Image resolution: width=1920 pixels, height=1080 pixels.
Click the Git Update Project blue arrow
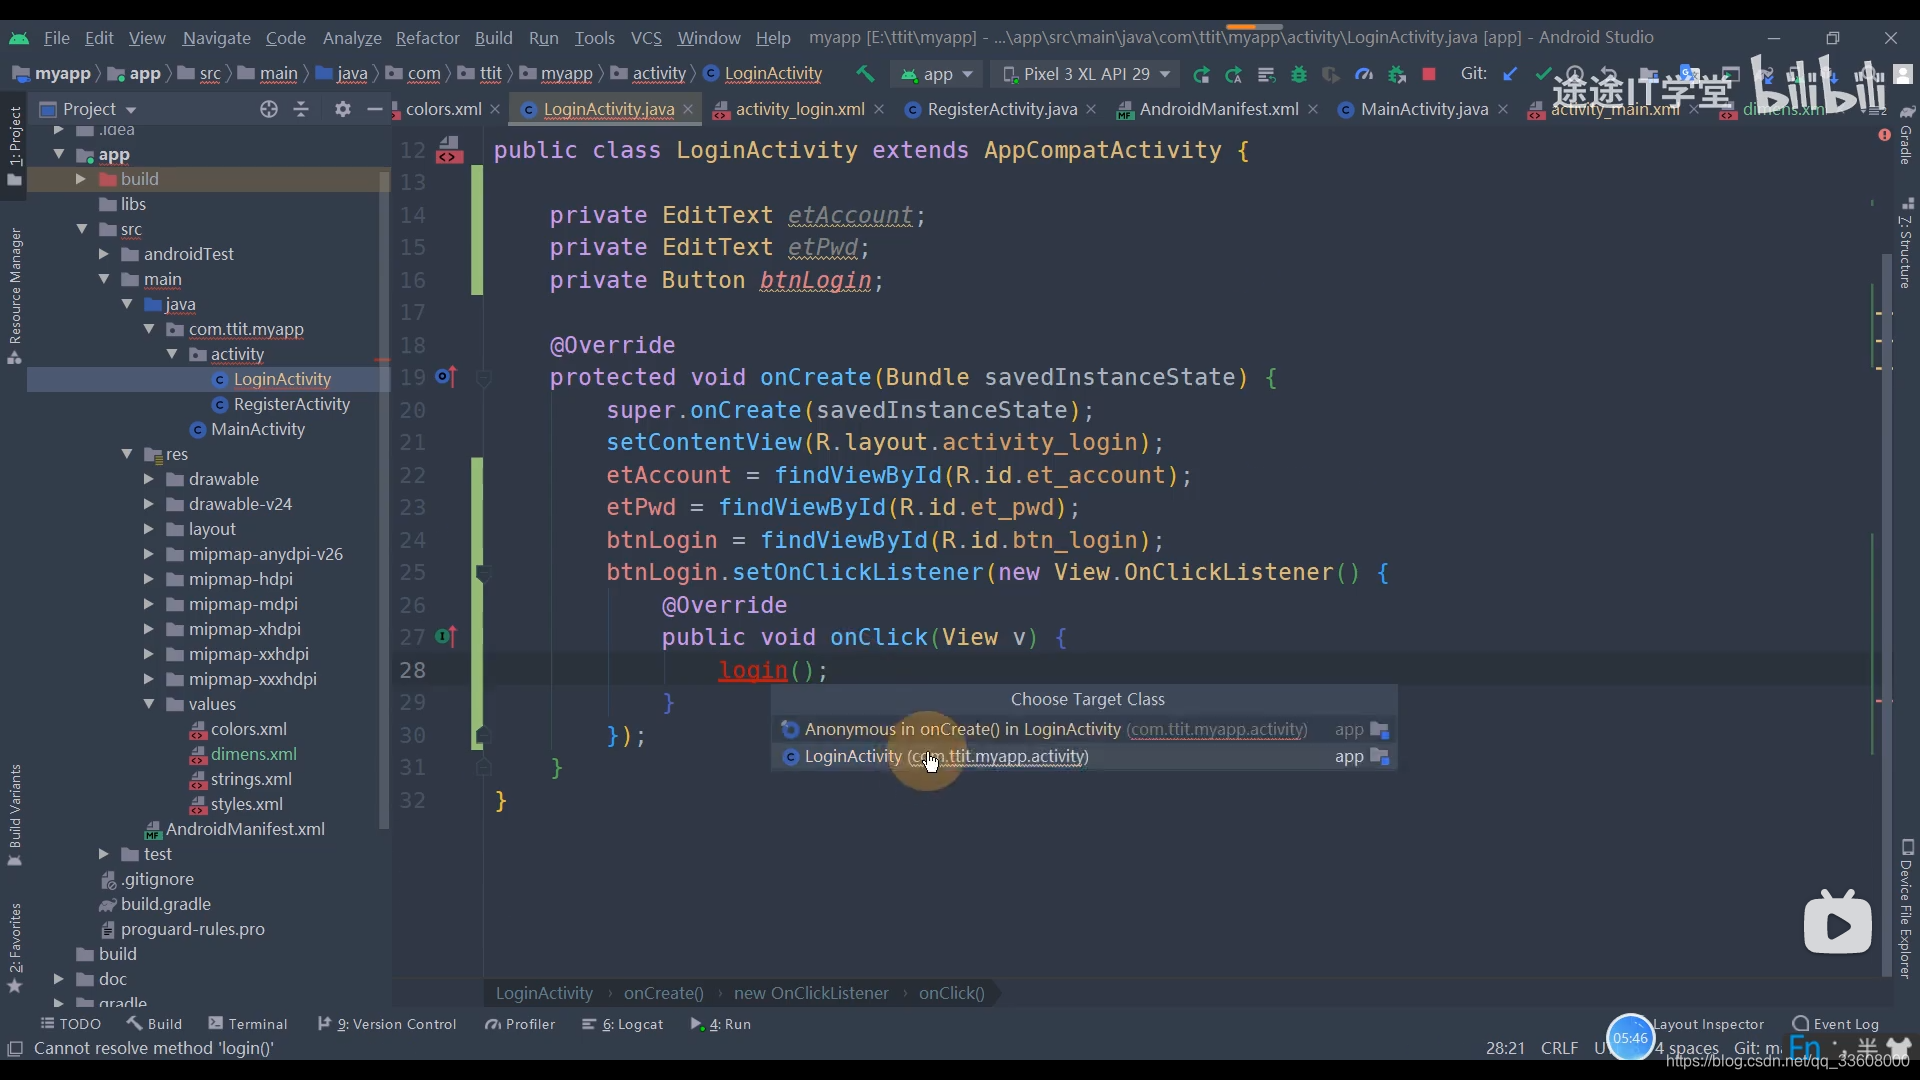(1510, 74)
